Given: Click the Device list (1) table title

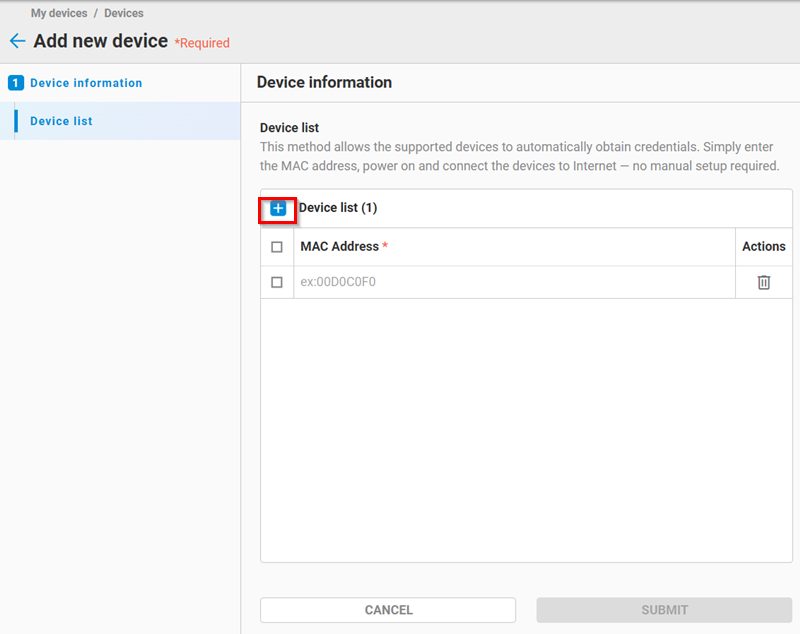Looking at the screenshot, I should pyautogui.click(x=338, y=208).
